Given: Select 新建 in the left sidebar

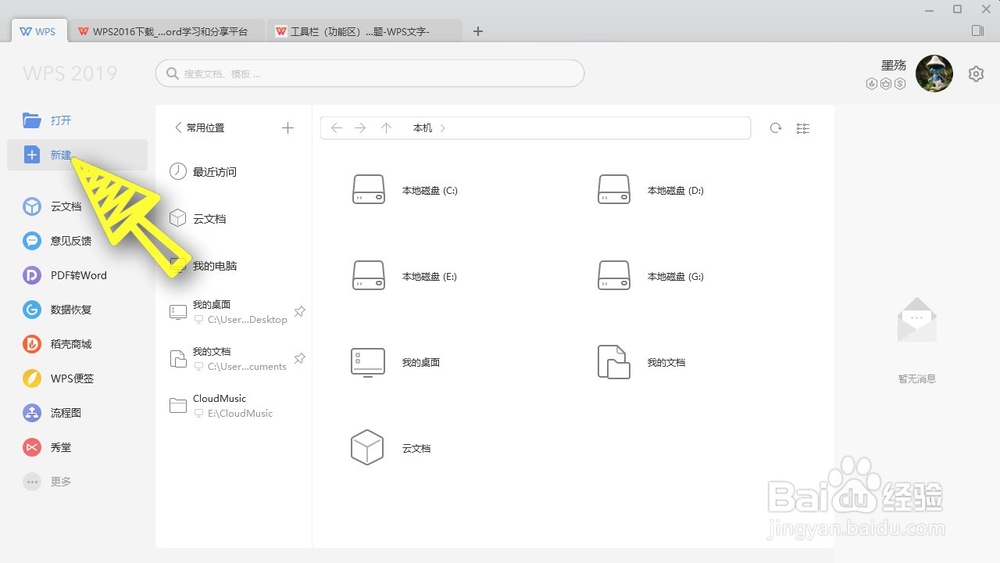Looking at the screenshot, I should pyautogui.click(x=77, y=155).
